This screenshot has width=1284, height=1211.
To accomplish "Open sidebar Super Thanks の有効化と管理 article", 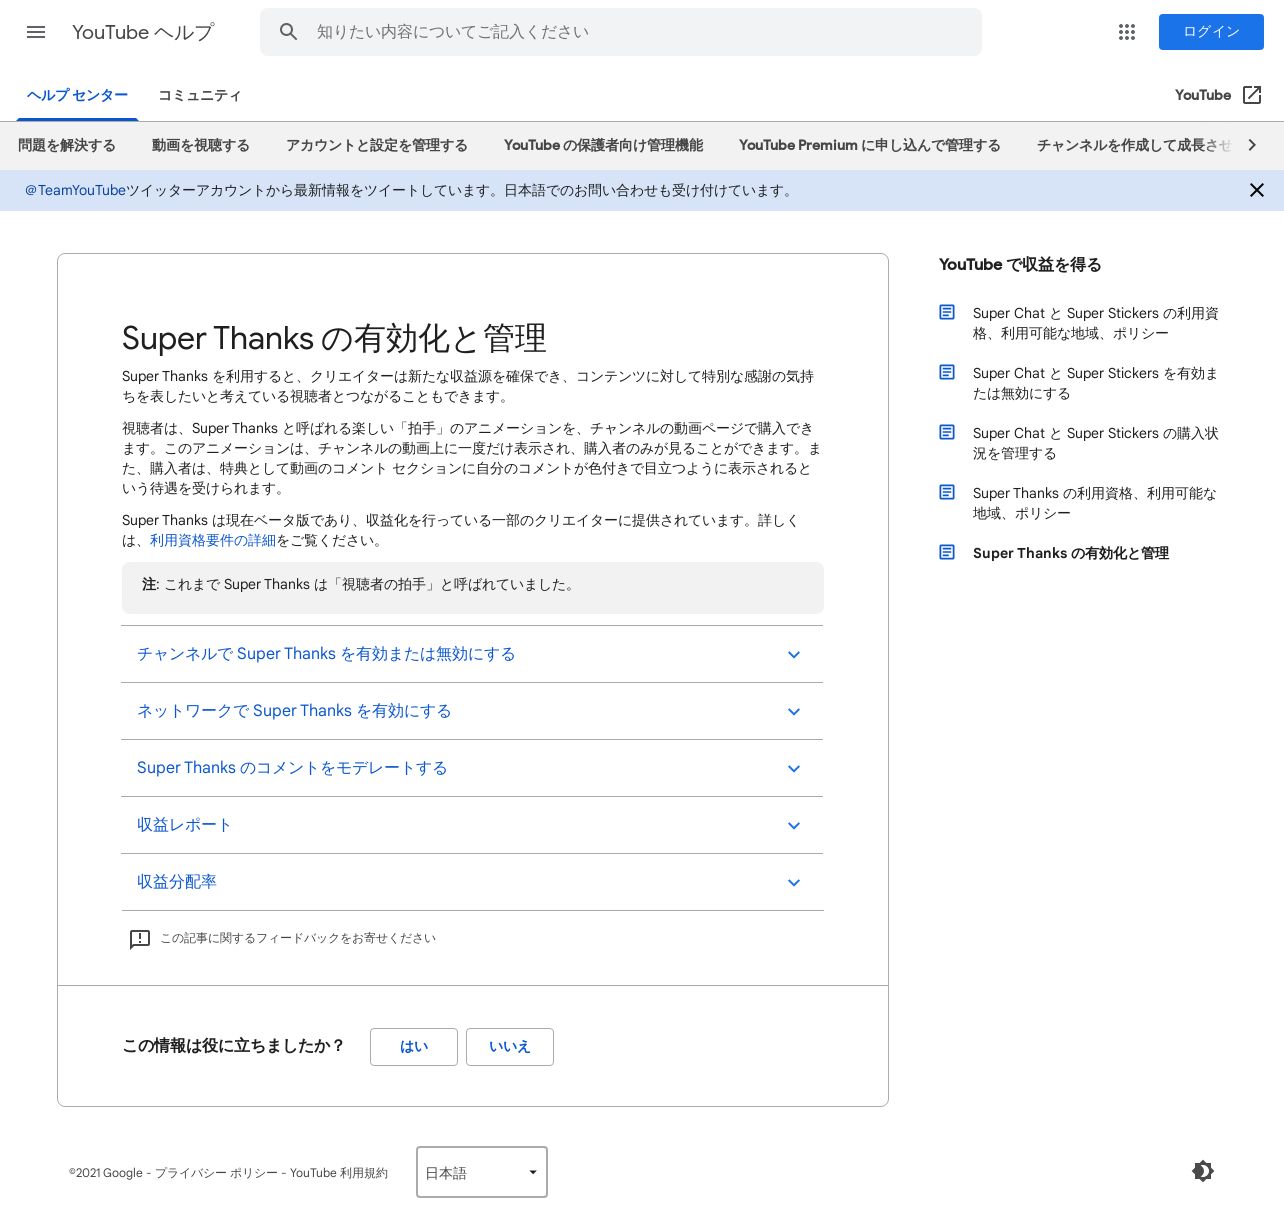I will pos(1071,553).
